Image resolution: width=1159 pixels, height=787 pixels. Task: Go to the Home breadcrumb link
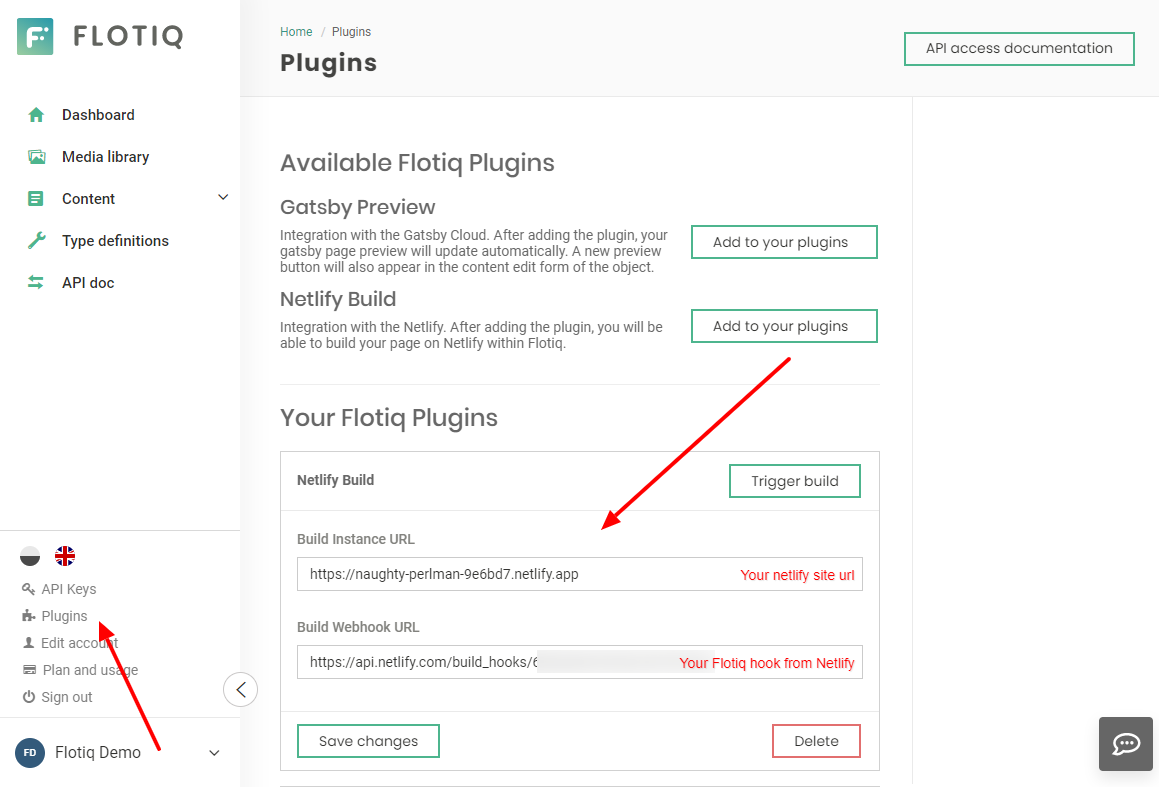296,32
